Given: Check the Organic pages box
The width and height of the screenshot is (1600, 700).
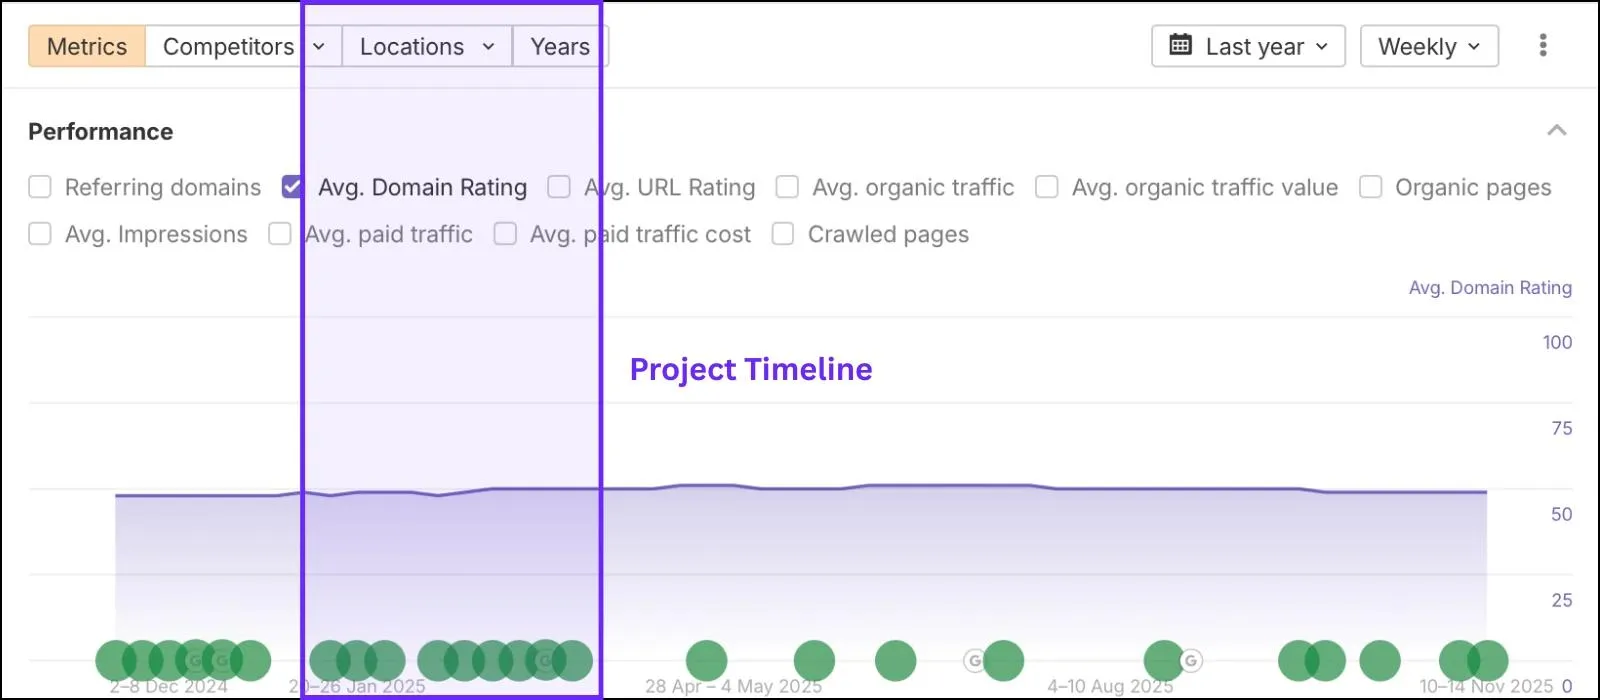Looking at the screenshot, I should (1370, 187).
